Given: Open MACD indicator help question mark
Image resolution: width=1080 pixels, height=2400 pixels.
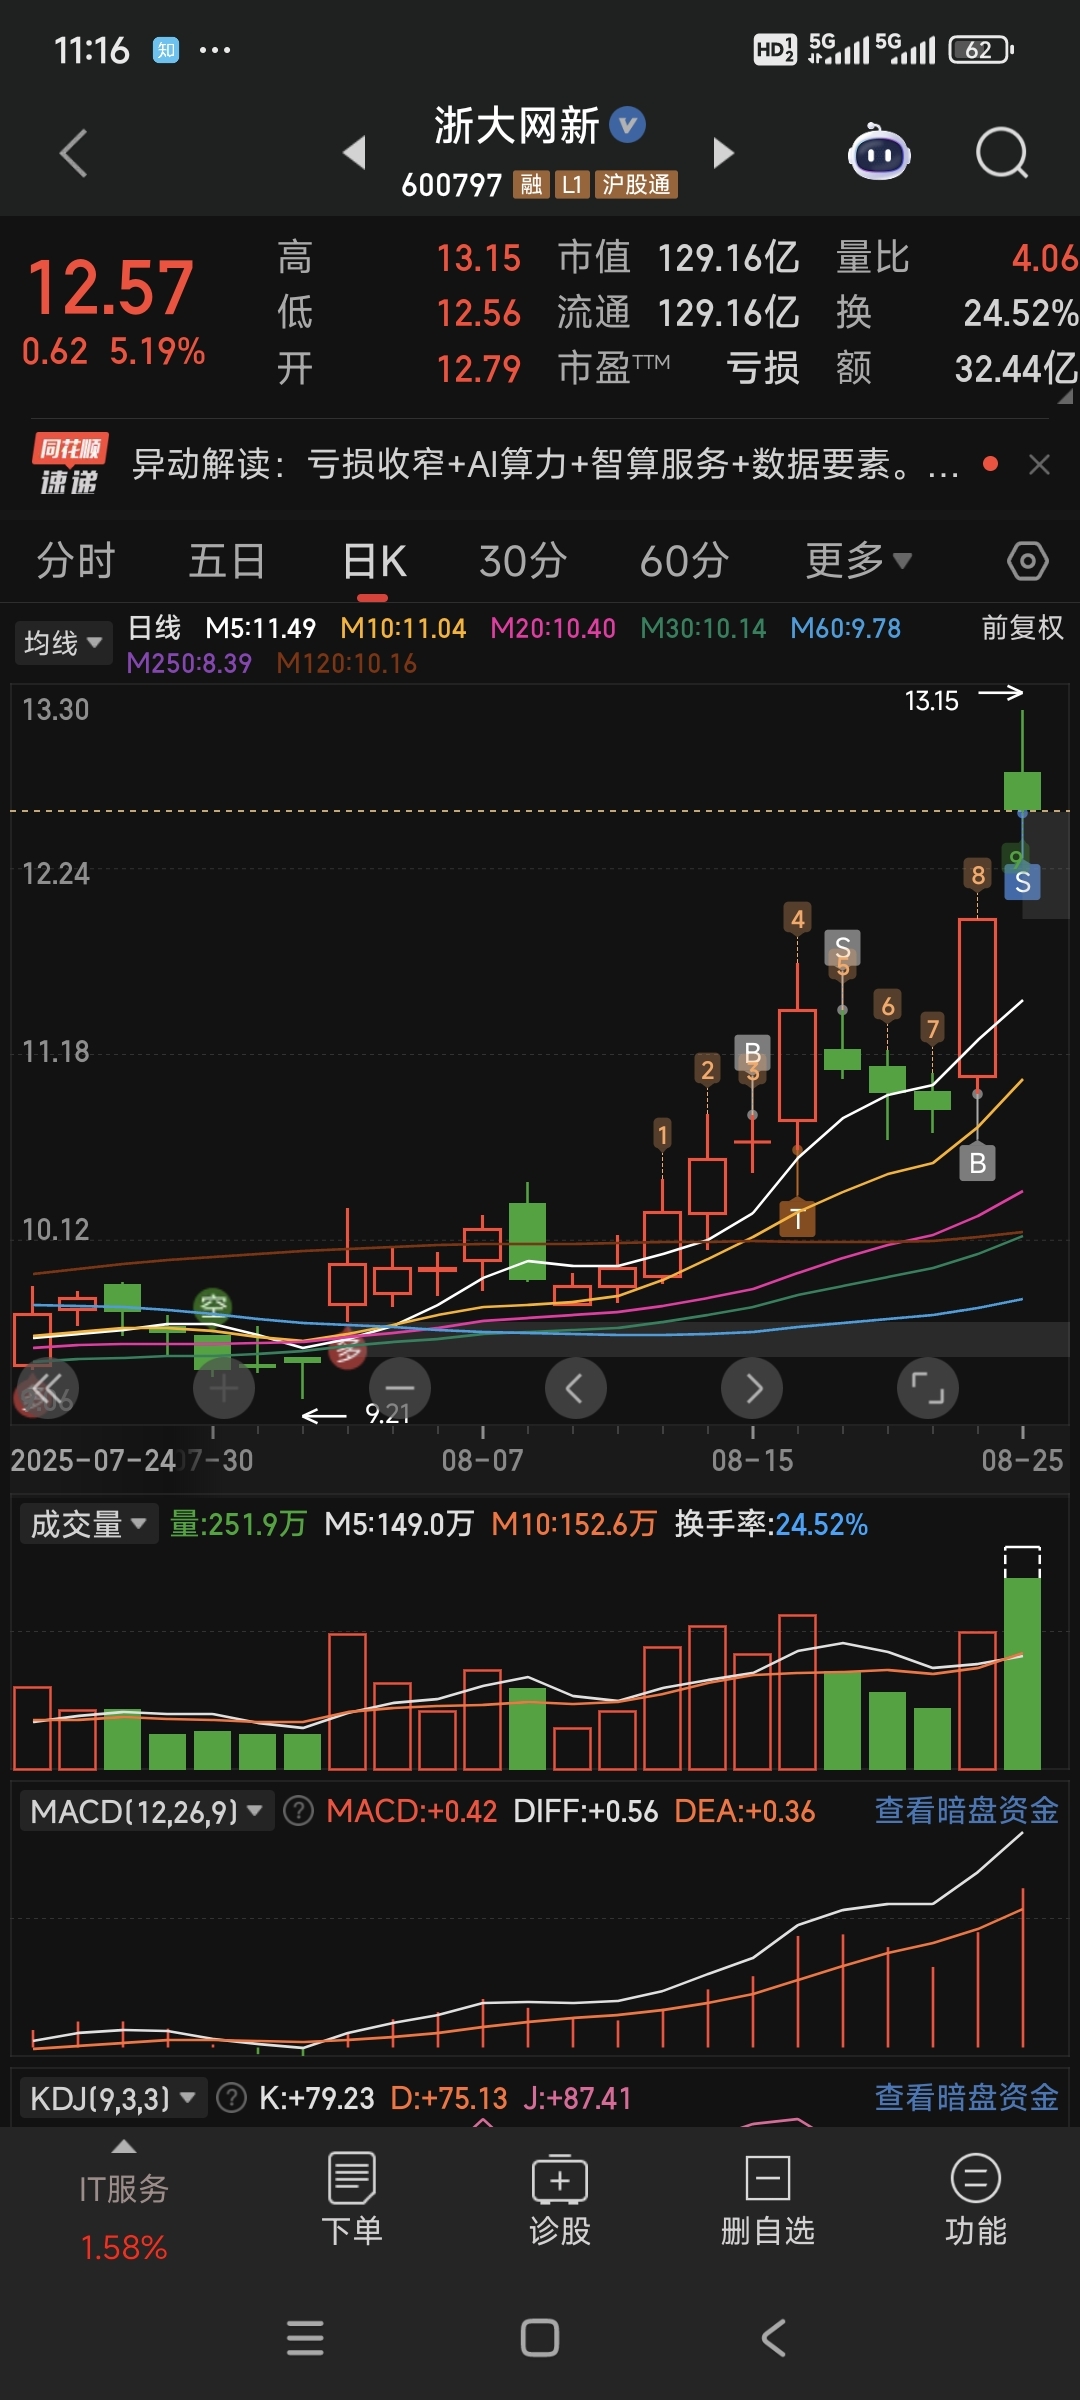Looking at the screenshot, I should 298,1811.
